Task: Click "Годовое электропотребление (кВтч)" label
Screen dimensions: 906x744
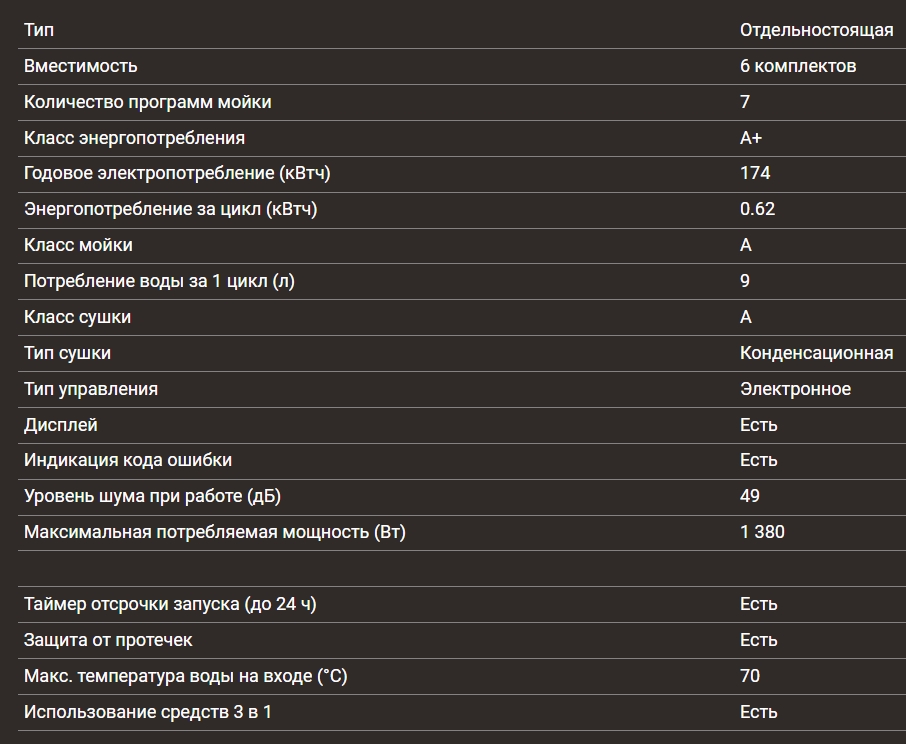Action: 177,173
